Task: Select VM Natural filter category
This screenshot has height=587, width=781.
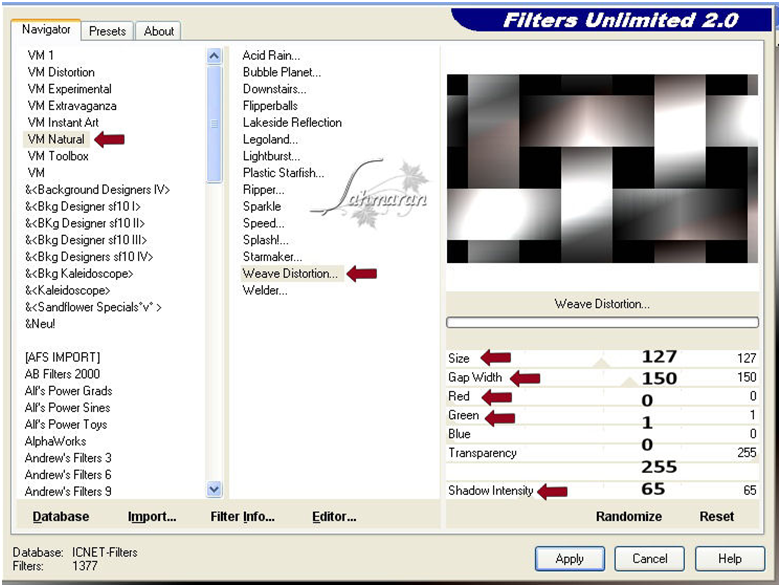Action: [x=56, y=139]
